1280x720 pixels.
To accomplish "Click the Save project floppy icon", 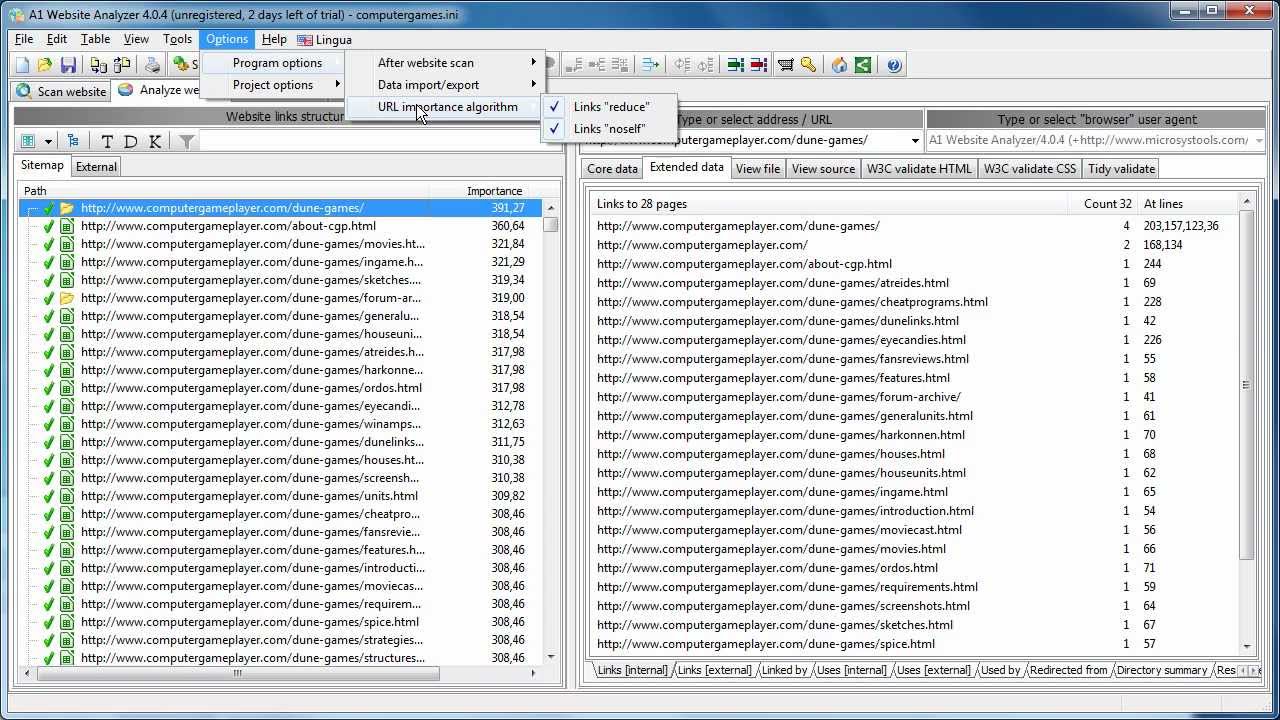I will 68,65.
